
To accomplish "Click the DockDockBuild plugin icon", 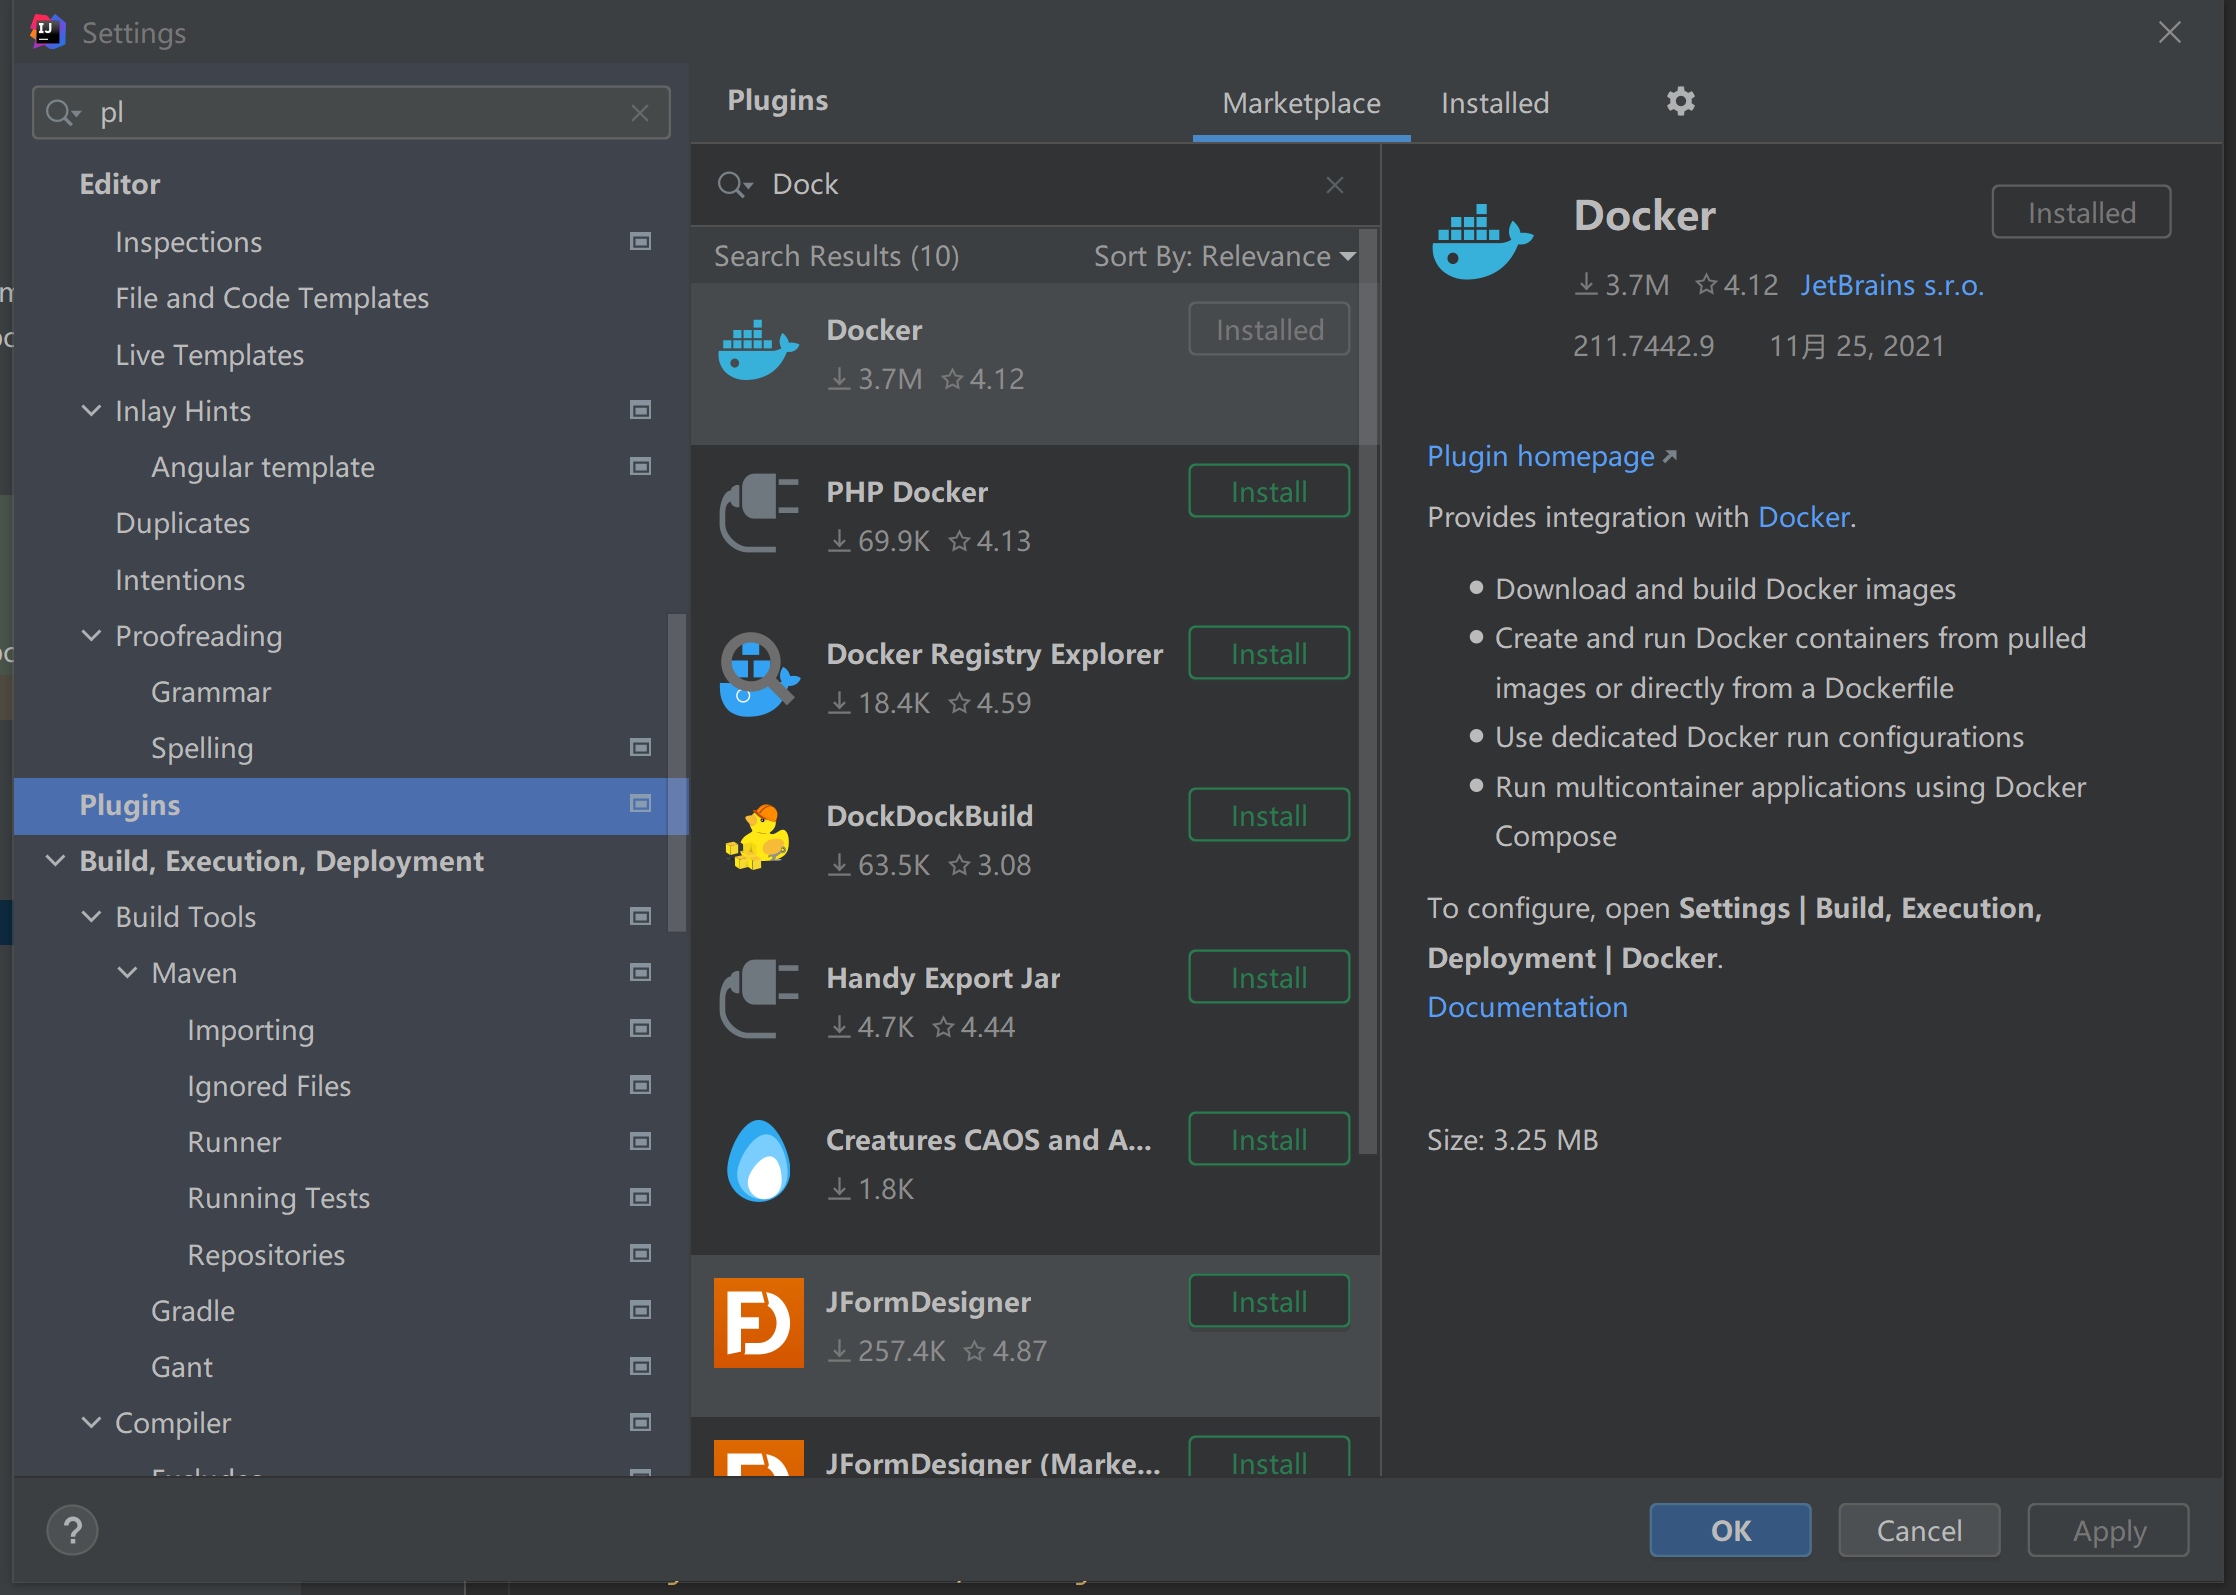I will point(759,834).
